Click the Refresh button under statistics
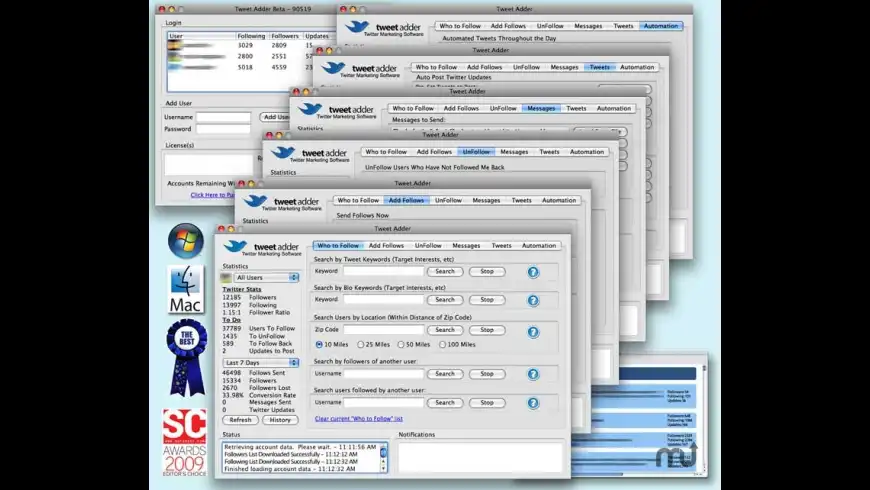Image resolution: width=870 pixels, height=490 pixels. pos(240,420)
